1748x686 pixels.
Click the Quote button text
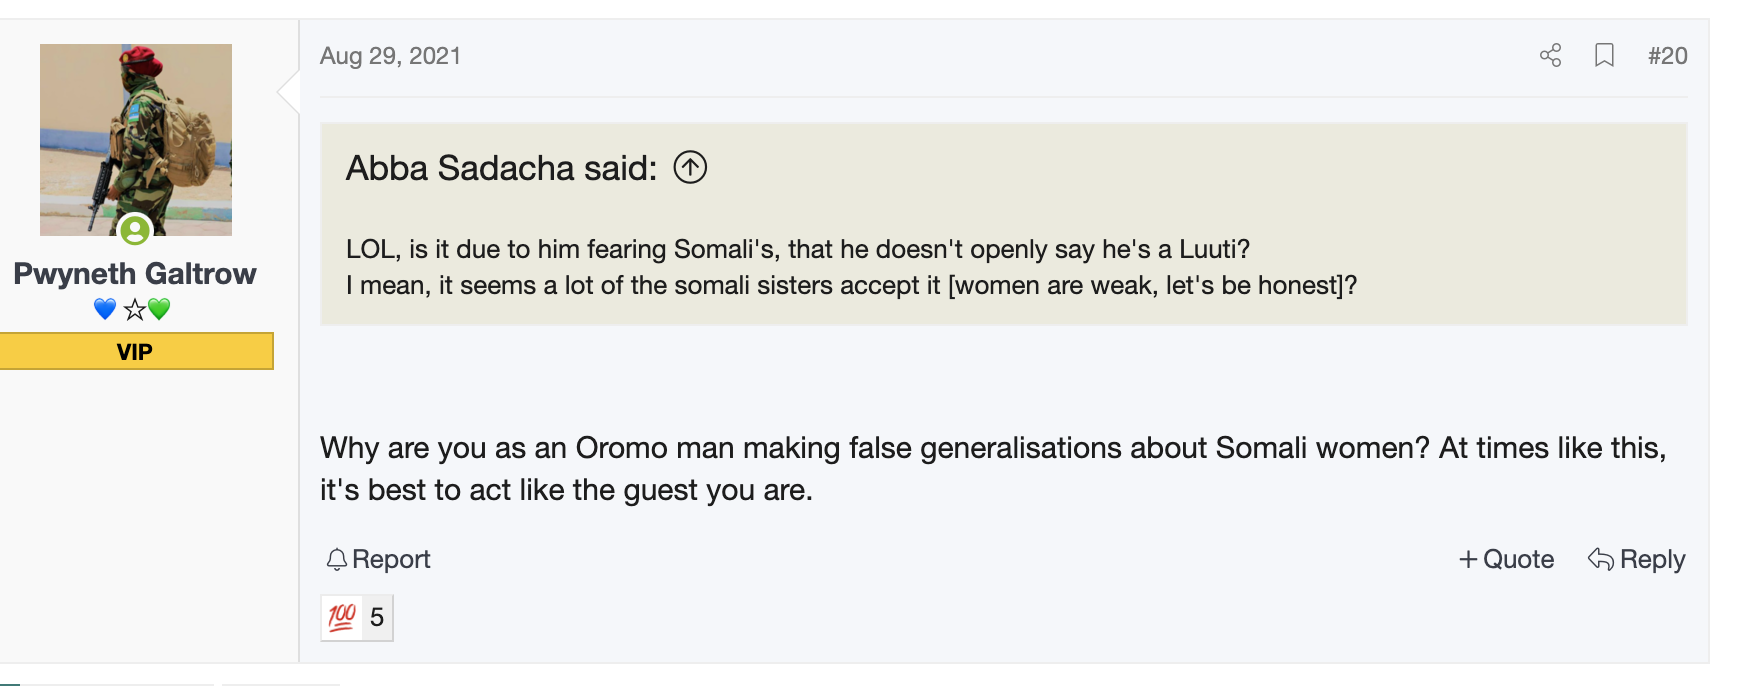pyautogui.click(x=1518, y=559)
